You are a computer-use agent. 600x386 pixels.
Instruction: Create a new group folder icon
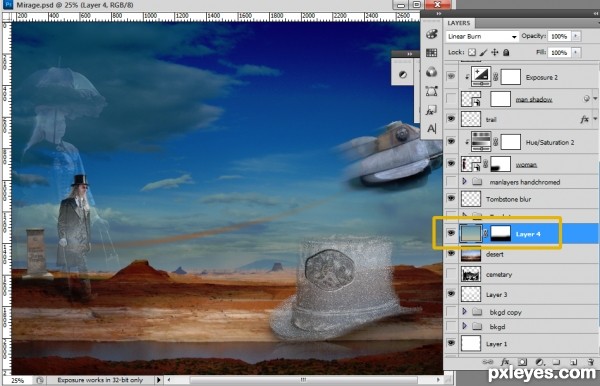click(556, 362)
